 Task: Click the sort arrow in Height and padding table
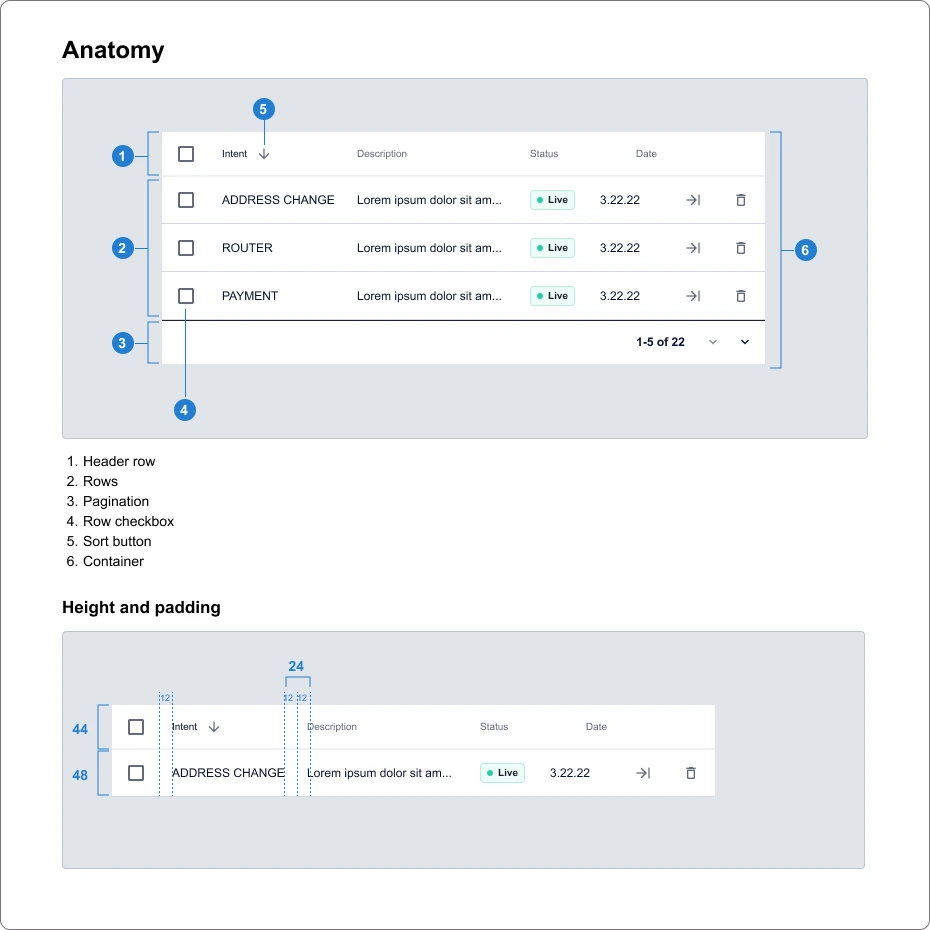coord(214,727)
